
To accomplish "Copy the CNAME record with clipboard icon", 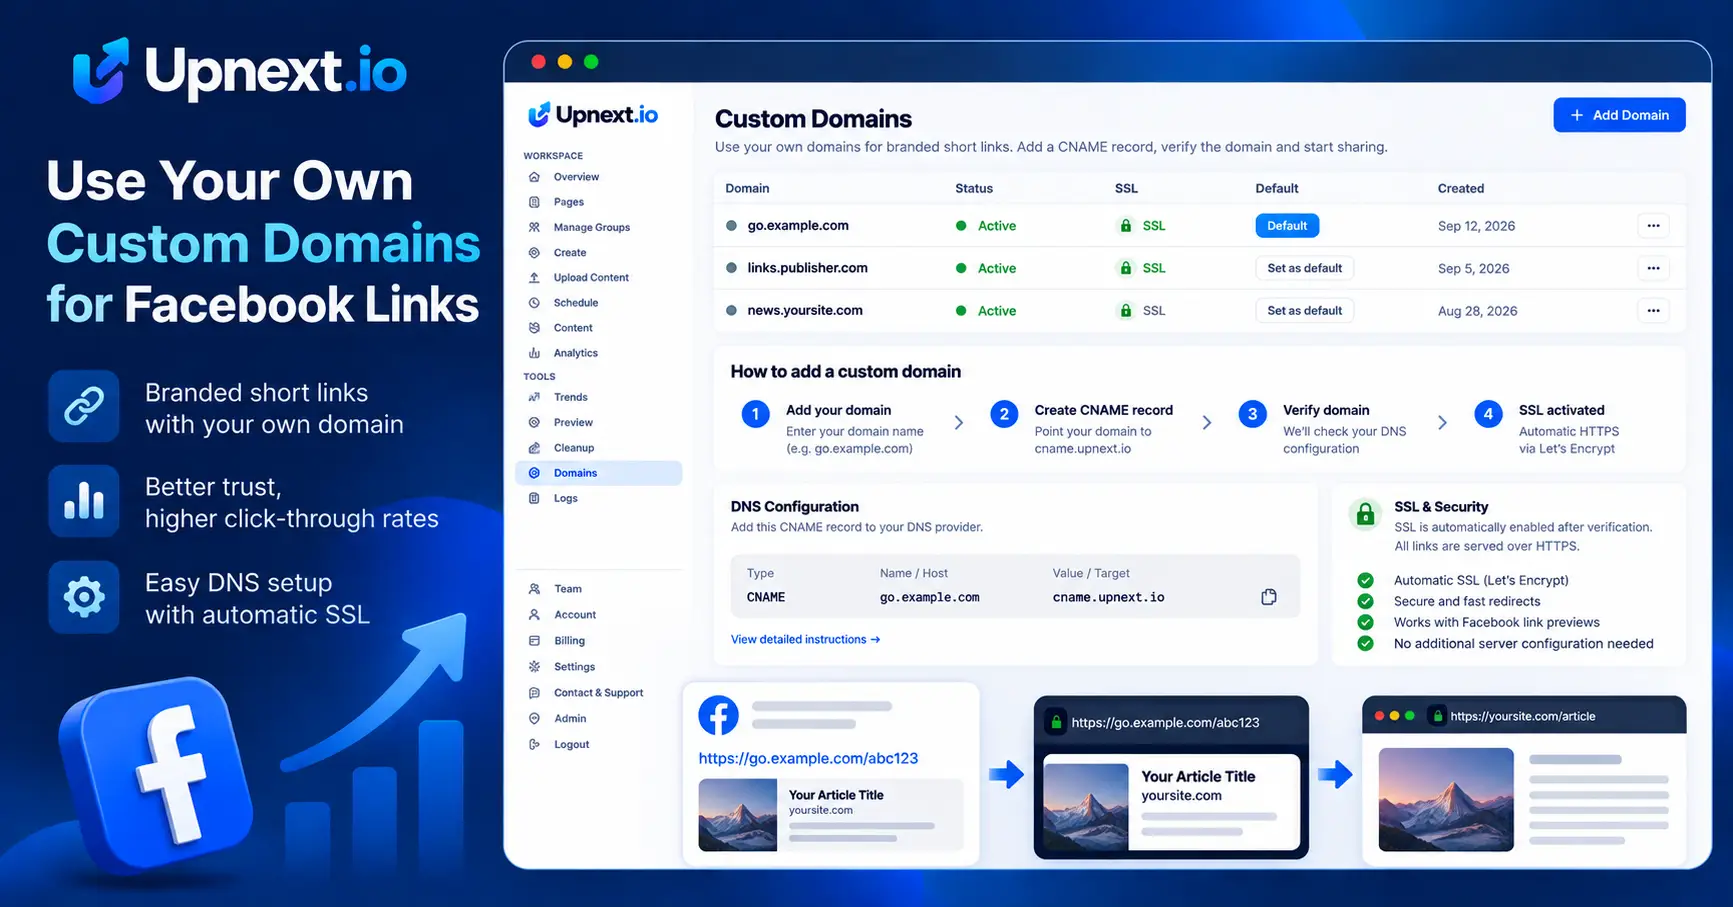I will click(1269, 597).
